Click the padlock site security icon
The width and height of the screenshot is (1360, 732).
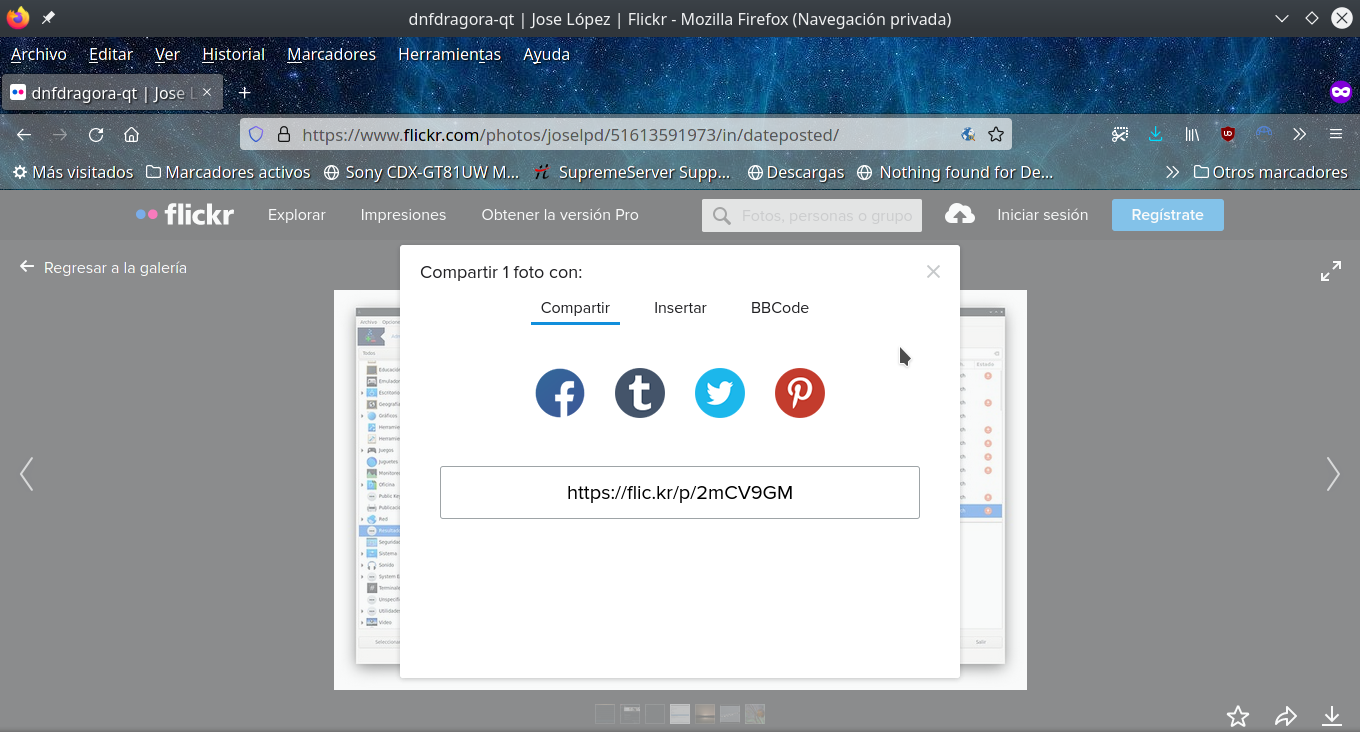283,134
